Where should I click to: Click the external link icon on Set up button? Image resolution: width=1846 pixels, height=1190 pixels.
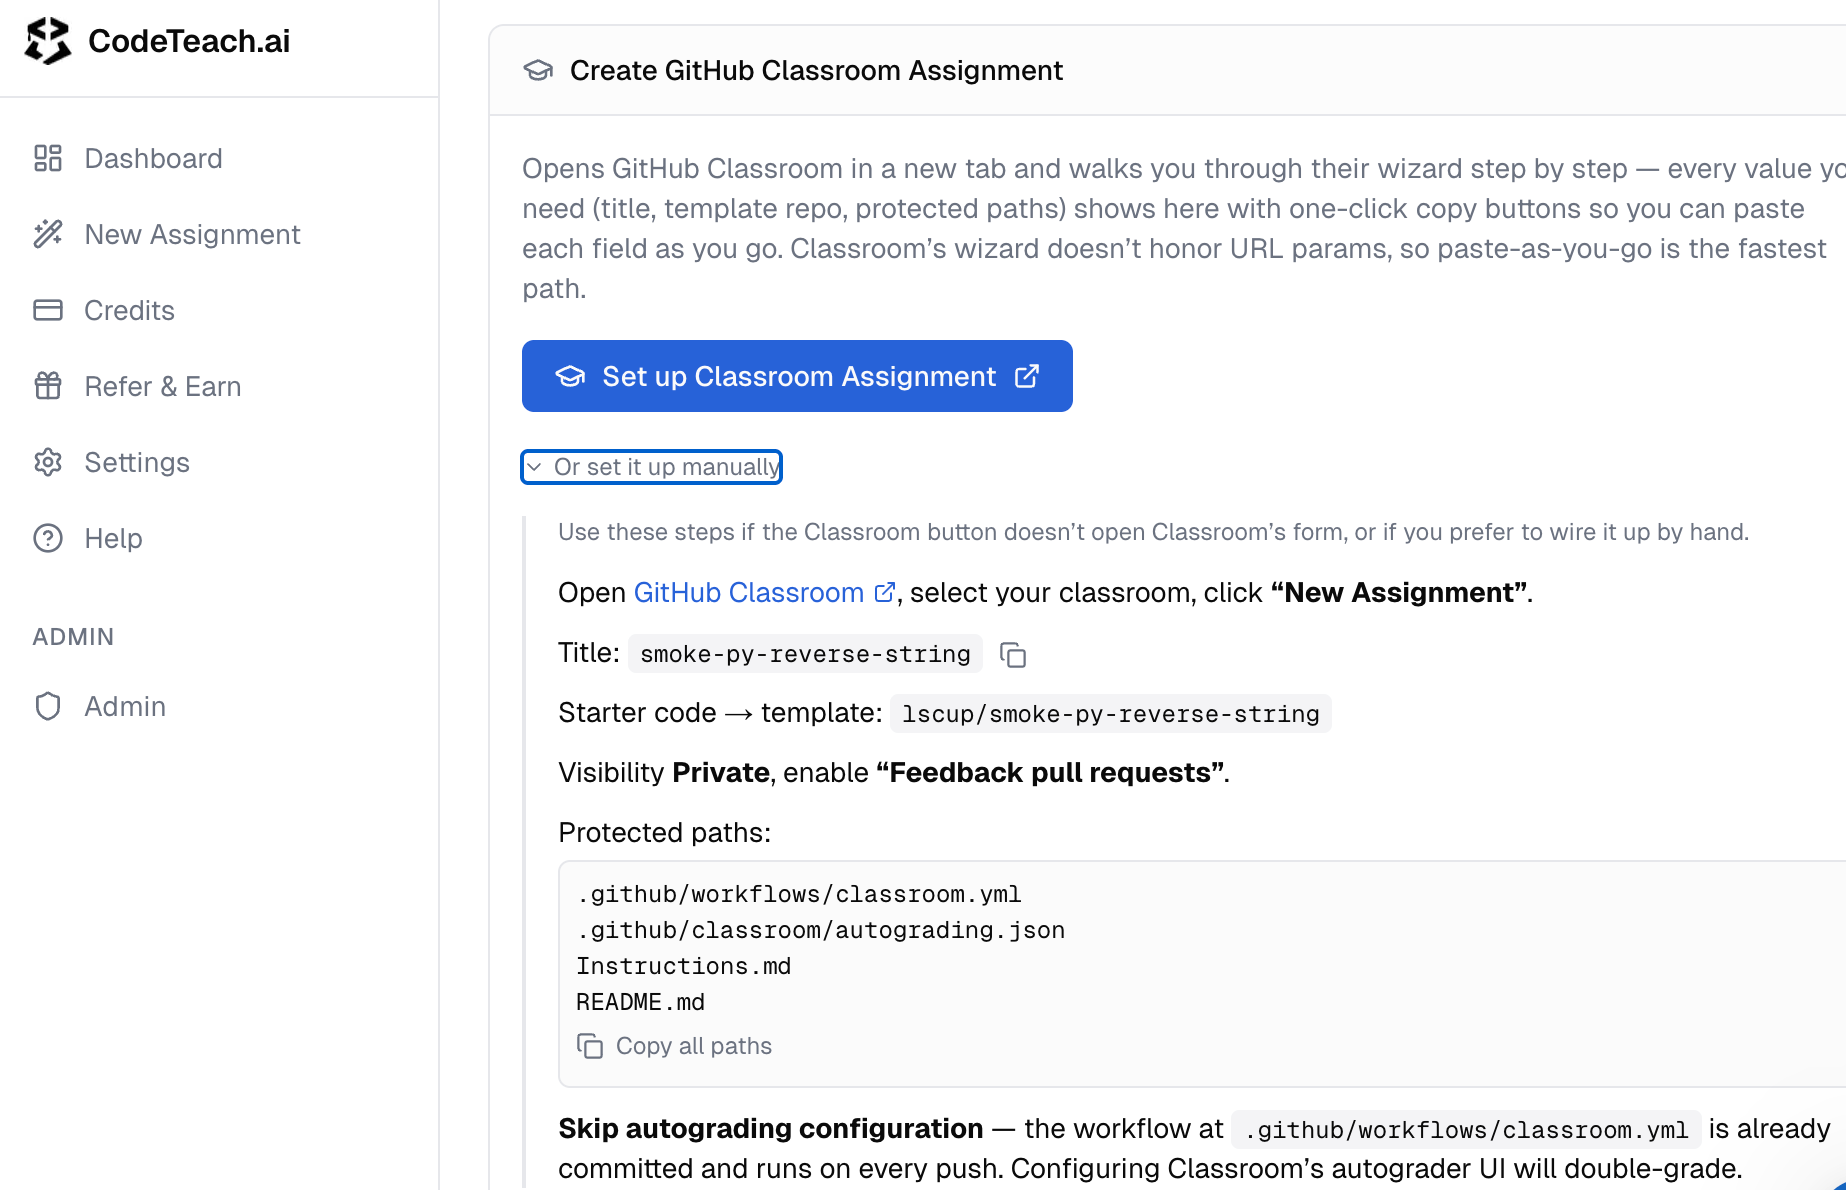click(x=1027, y=376)
